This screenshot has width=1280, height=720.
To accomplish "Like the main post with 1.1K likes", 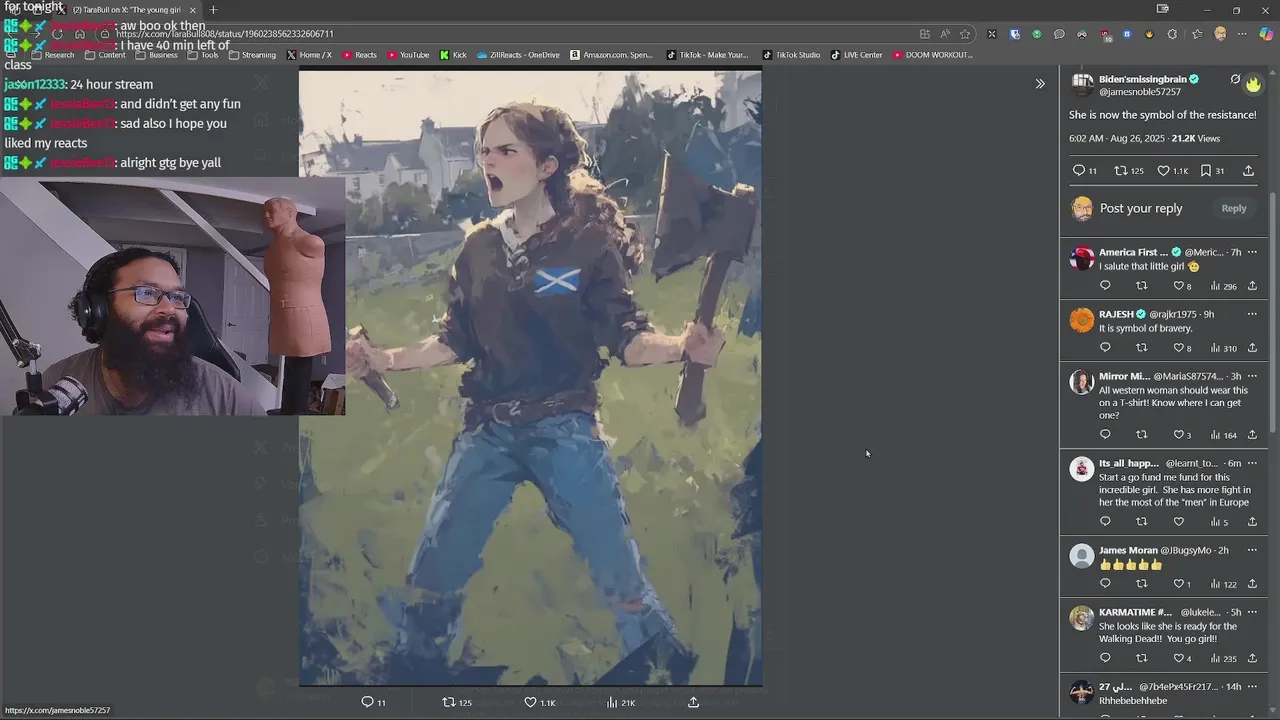I will [1173, 171].
